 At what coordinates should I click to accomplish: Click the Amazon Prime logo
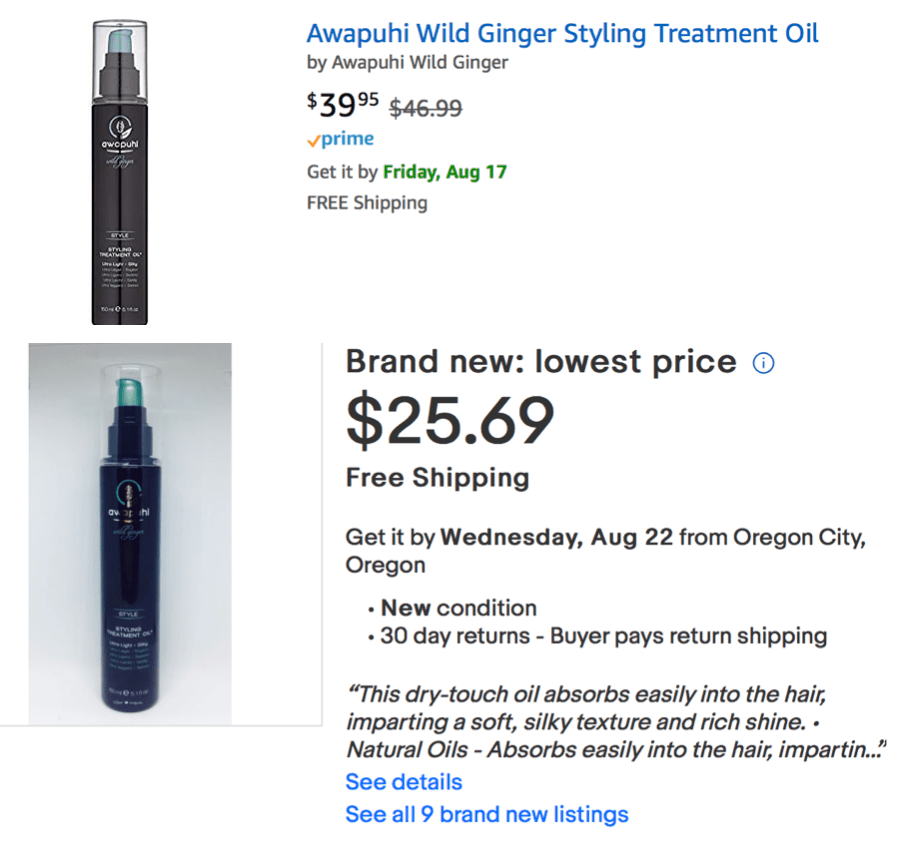[340, 139]
